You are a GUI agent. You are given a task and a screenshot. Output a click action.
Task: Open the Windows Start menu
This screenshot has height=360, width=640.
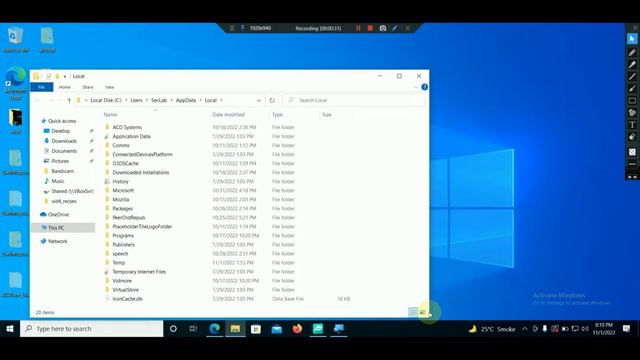10,329
